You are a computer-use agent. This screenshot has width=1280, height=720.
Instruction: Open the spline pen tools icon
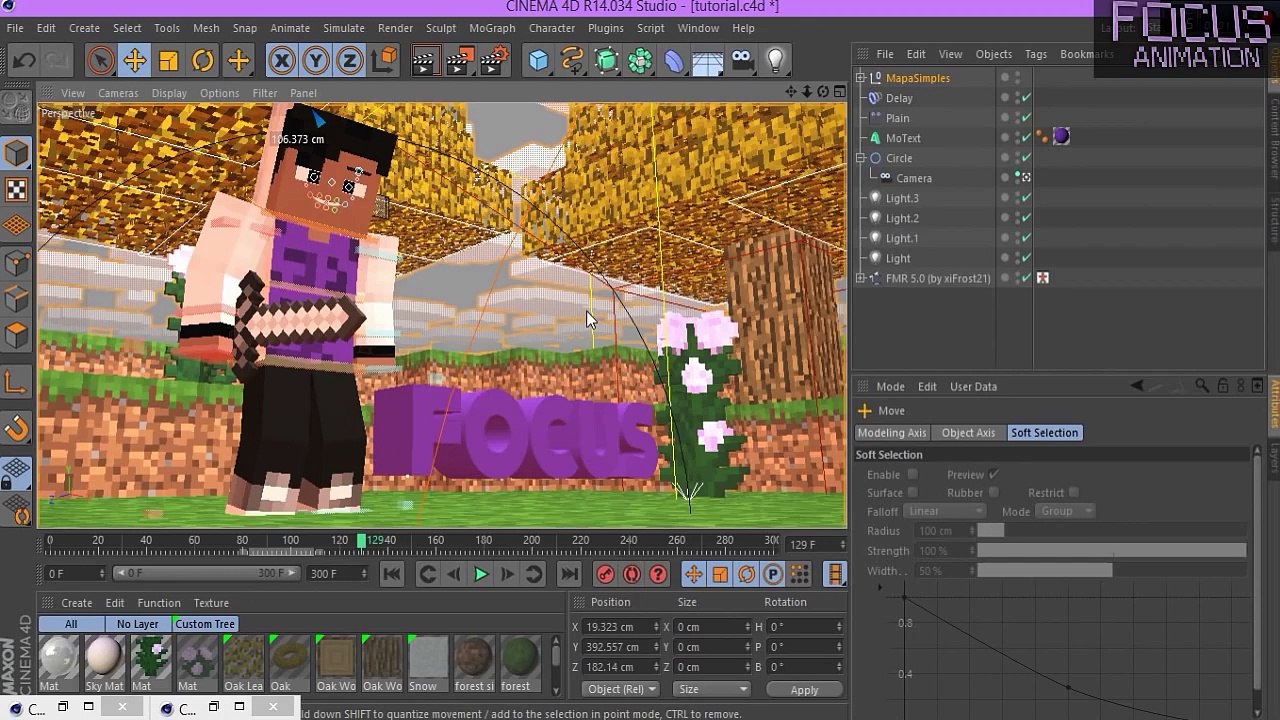click(573, 62)
